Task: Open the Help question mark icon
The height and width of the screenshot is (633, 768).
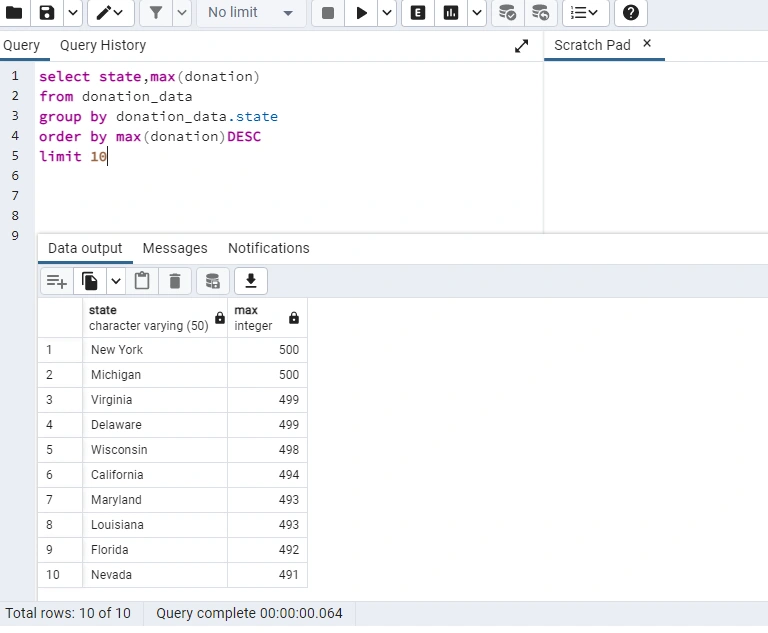Action: pyautogui.click(x=630, y=13)
